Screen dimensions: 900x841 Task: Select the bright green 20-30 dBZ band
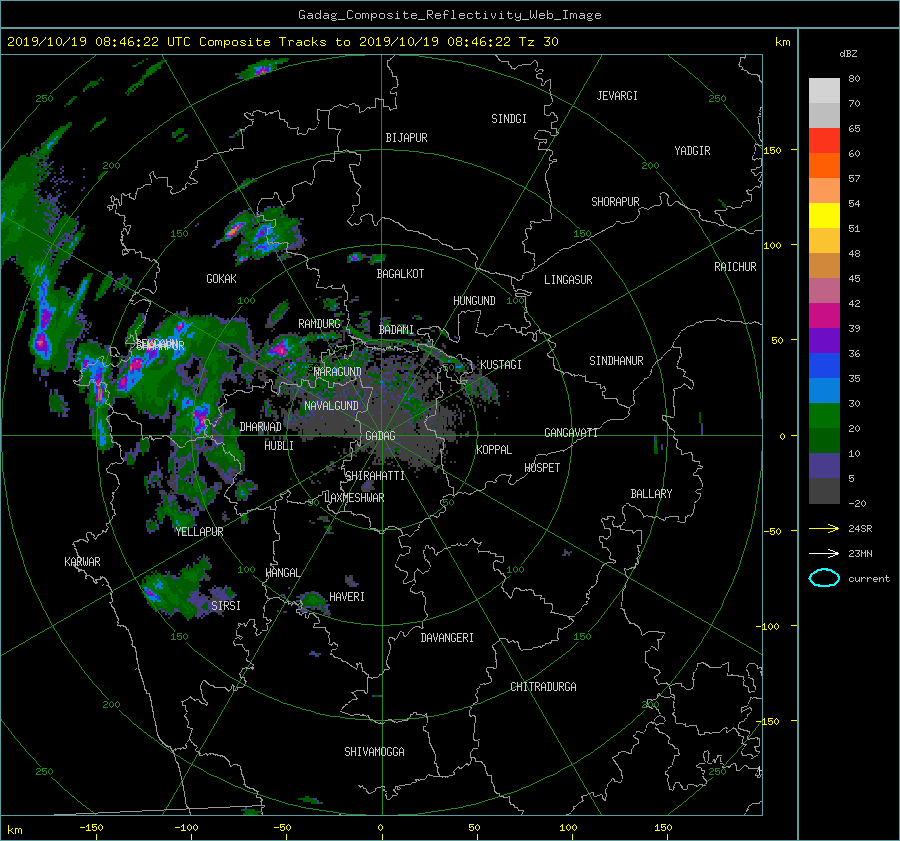(824, 416)
